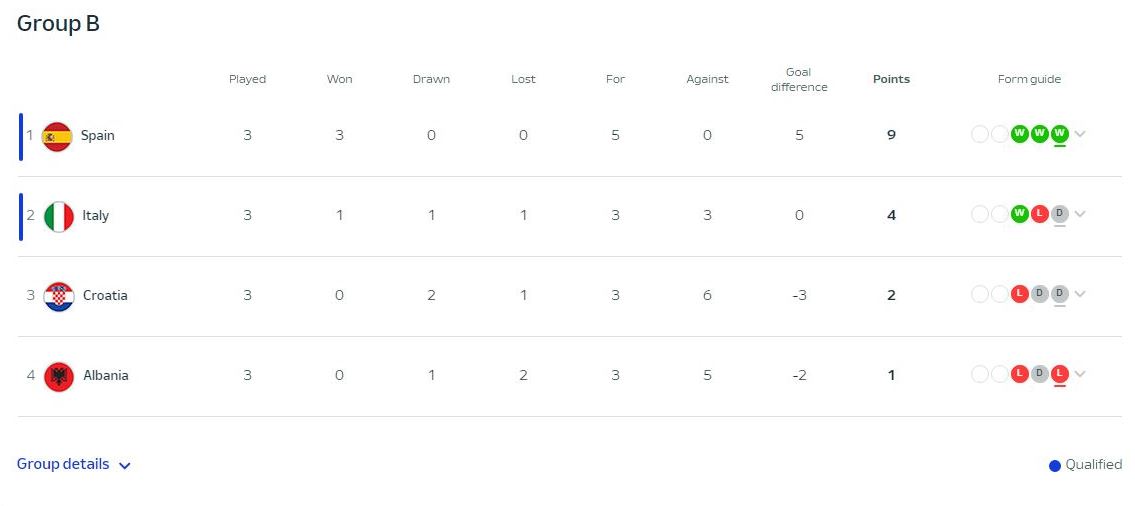Click the Italy flag icon
The image size is (1135, 506).
pos(59,216)
